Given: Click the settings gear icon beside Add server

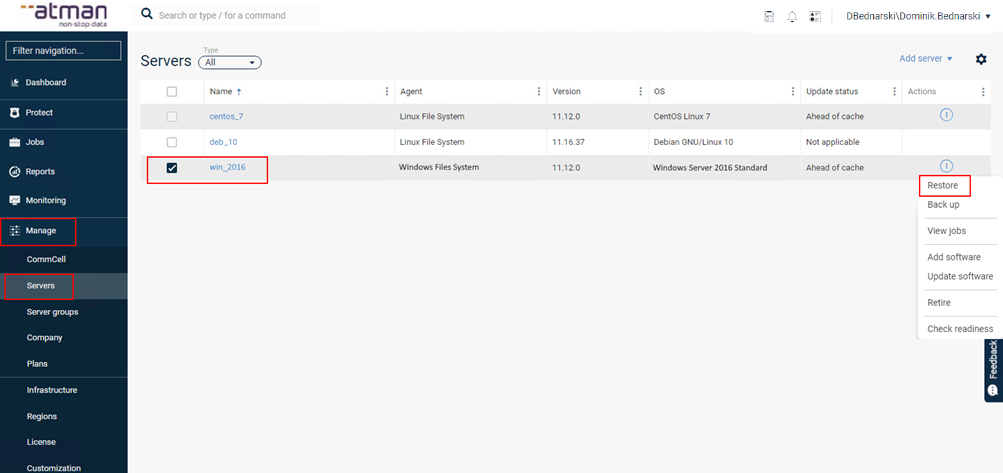Looking at the screenshot, I should tap(981, 59).
